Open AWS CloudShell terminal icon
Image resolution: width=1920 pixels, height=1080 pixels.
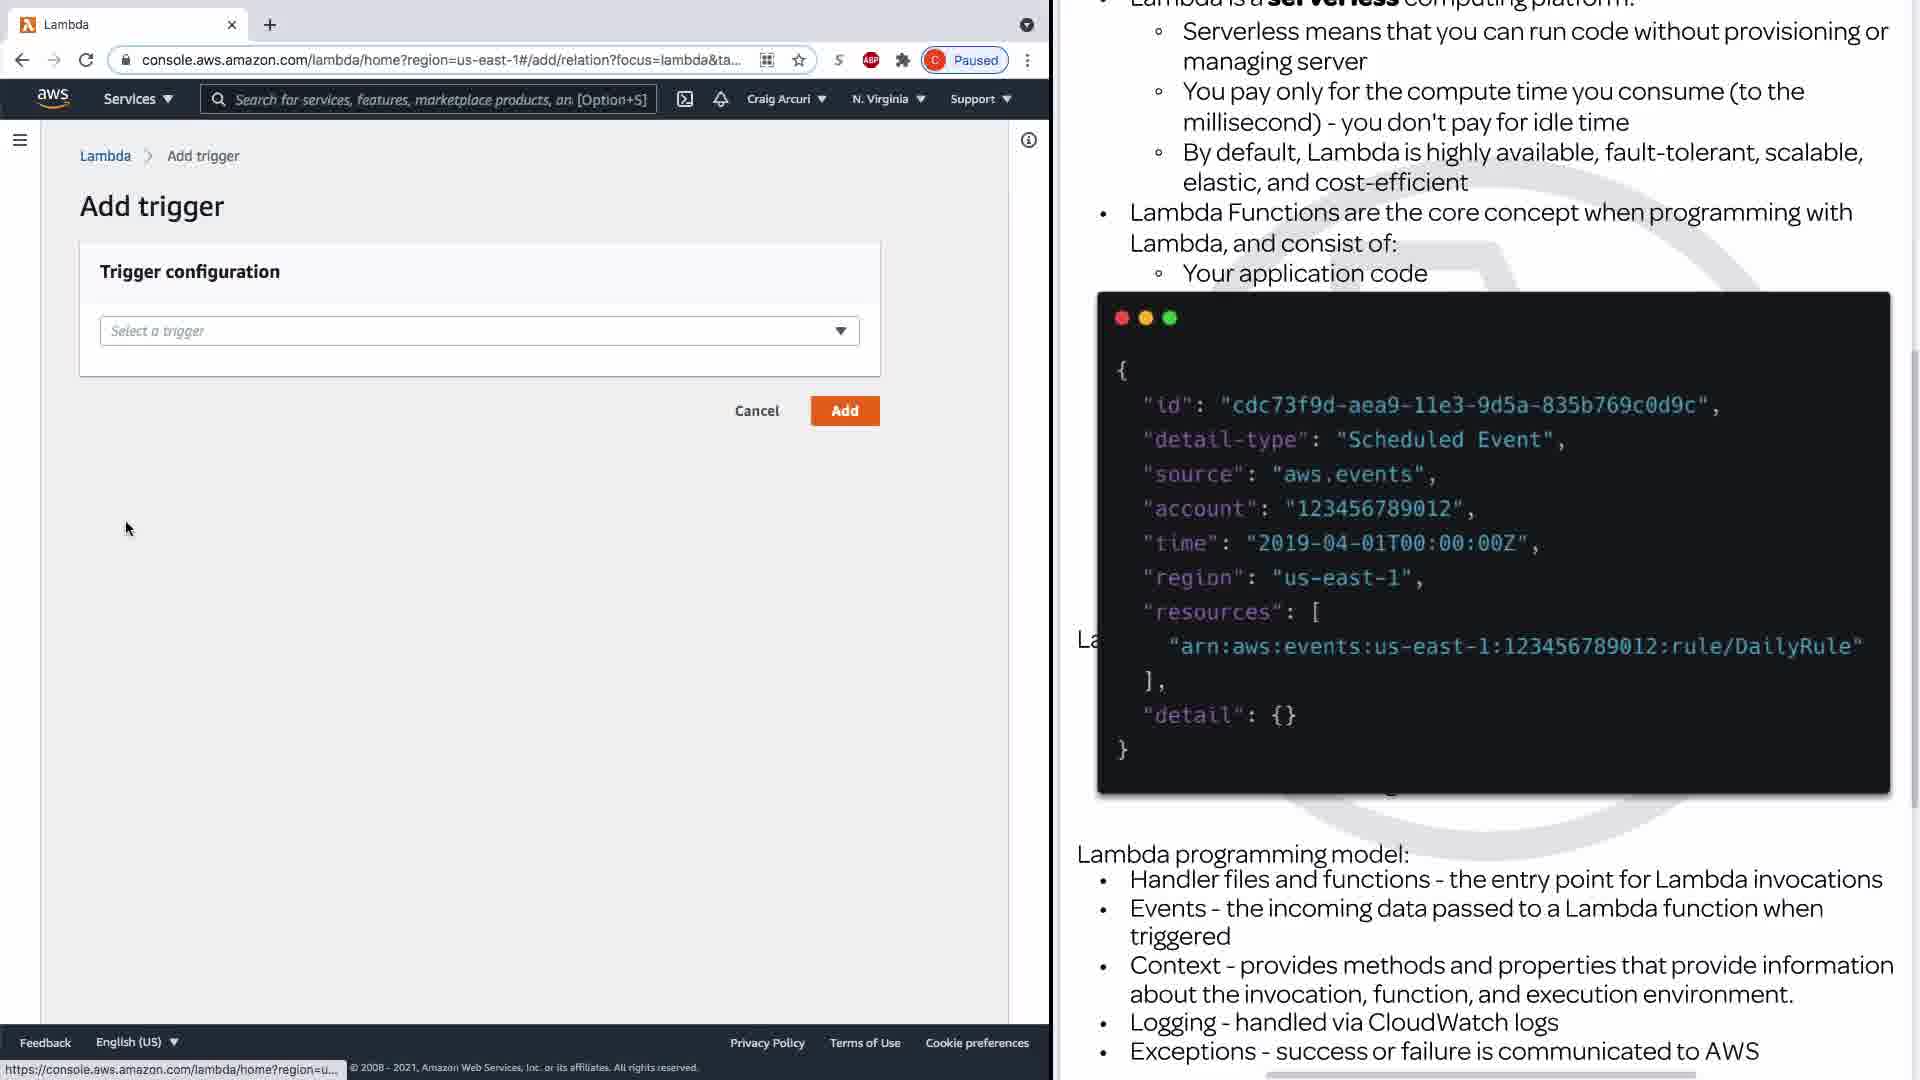pyautogui.click(x=685, y=99)
